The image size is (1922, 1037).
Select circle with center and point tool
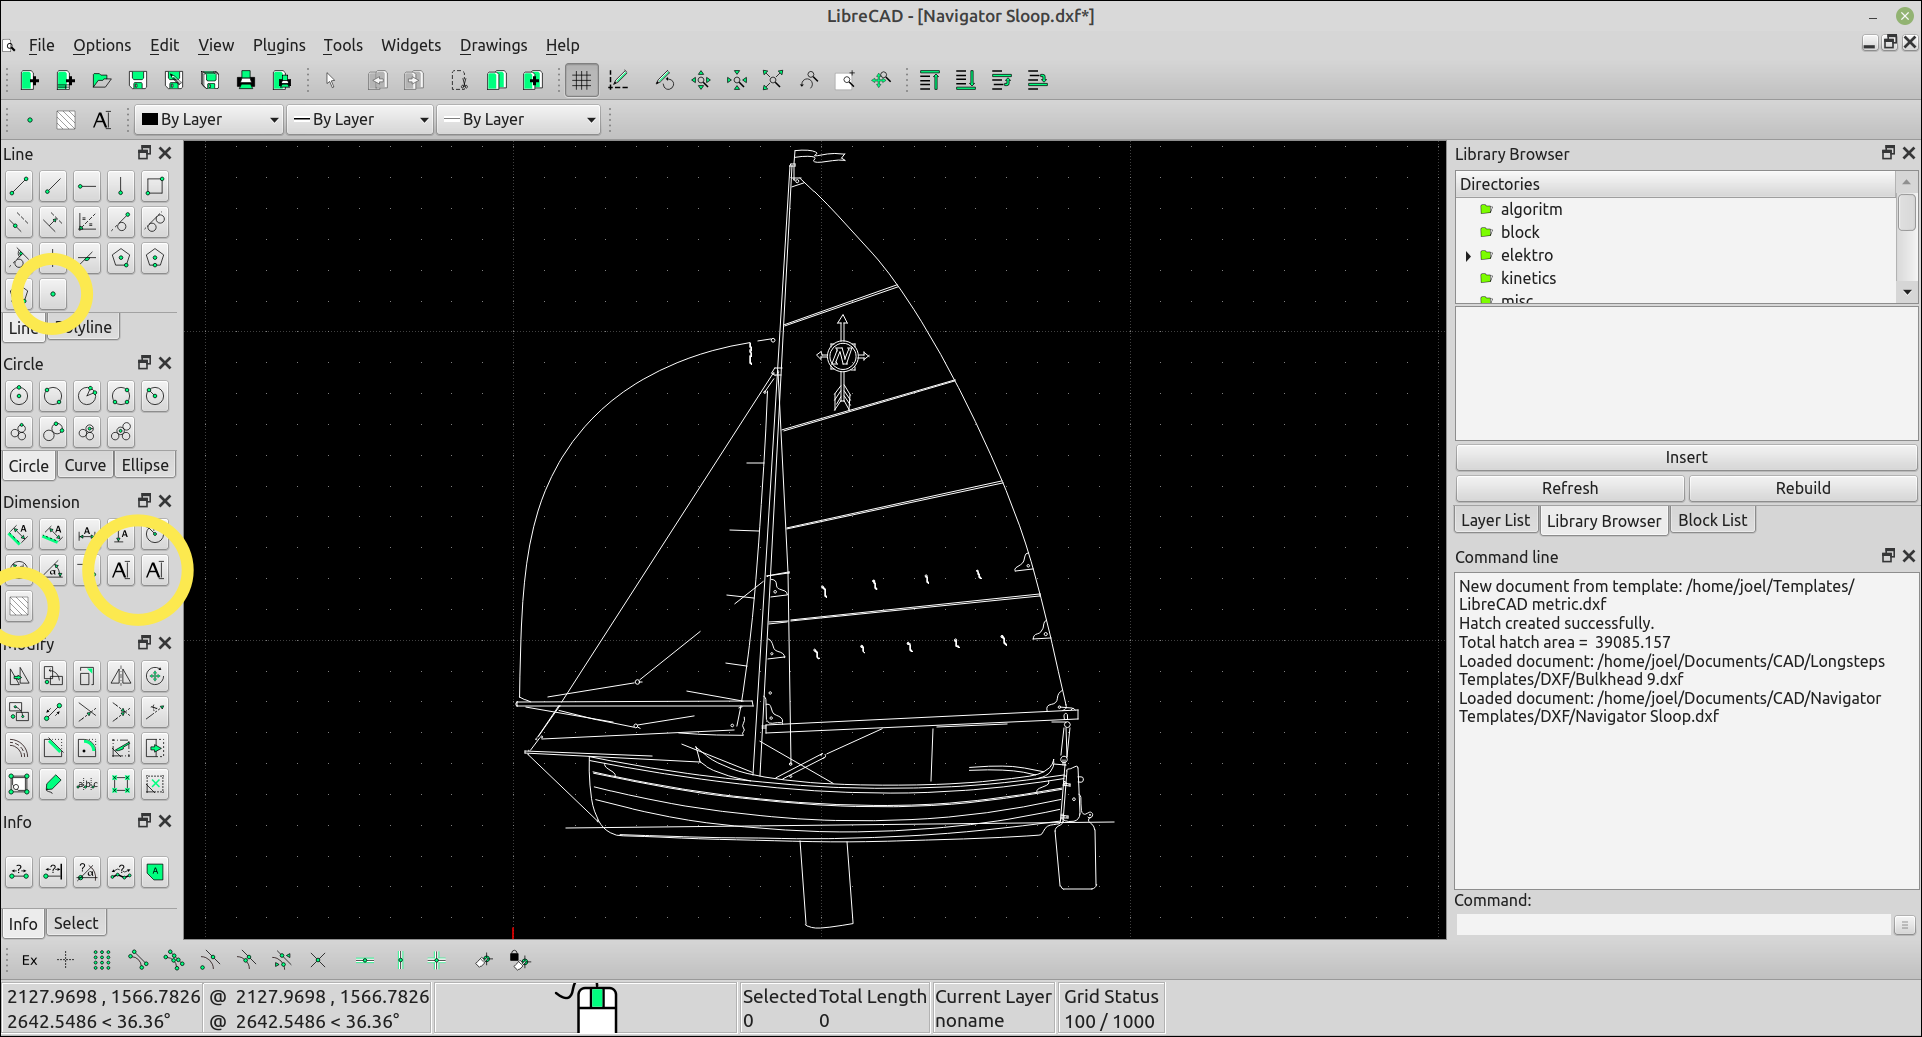pos(18,396)
